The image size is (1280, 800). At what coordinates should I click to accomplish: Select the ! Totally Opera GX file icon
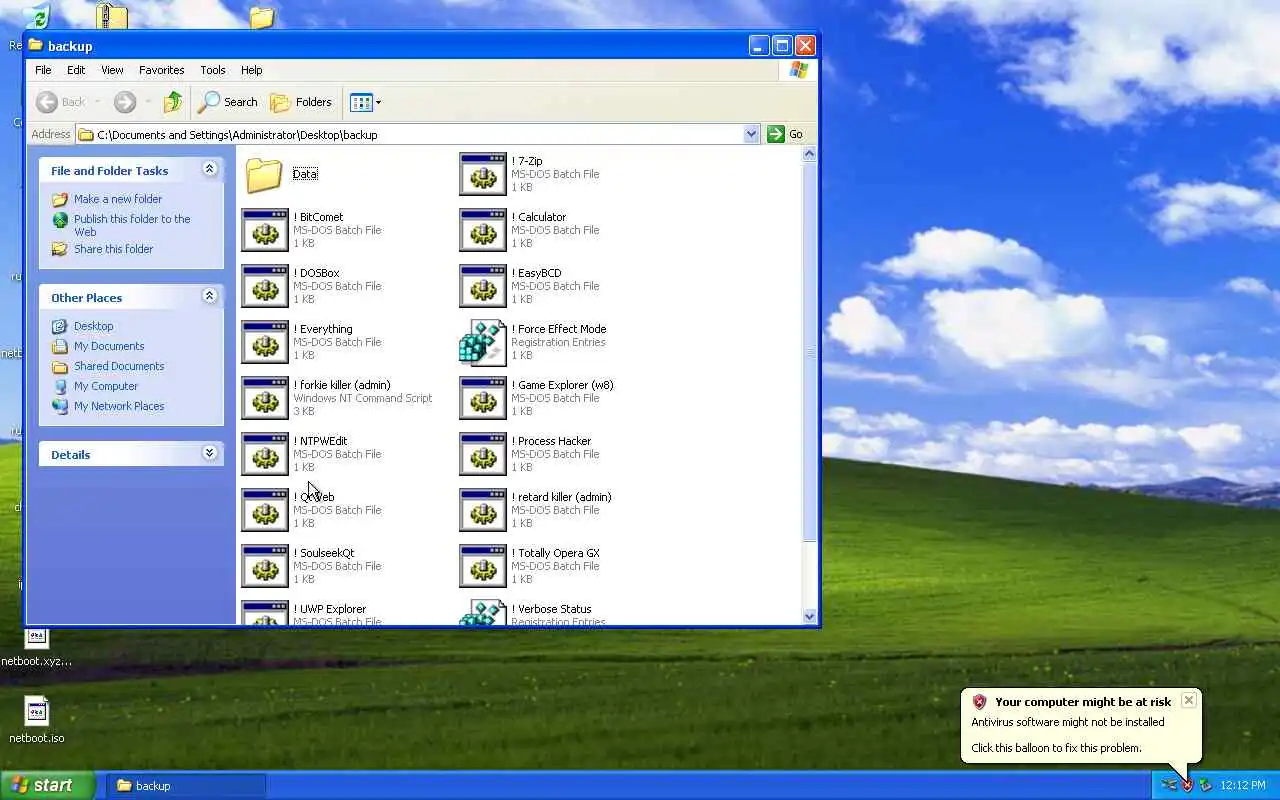483,566
